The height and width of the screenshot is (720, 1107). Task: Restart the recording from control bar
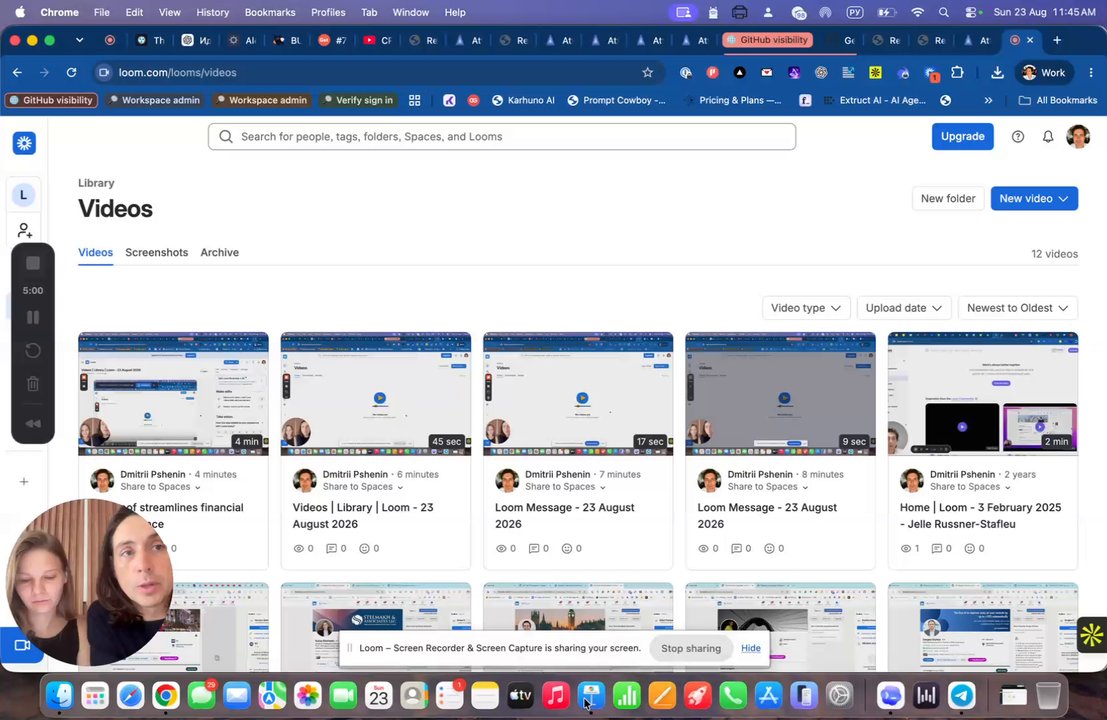coord(33,350)
